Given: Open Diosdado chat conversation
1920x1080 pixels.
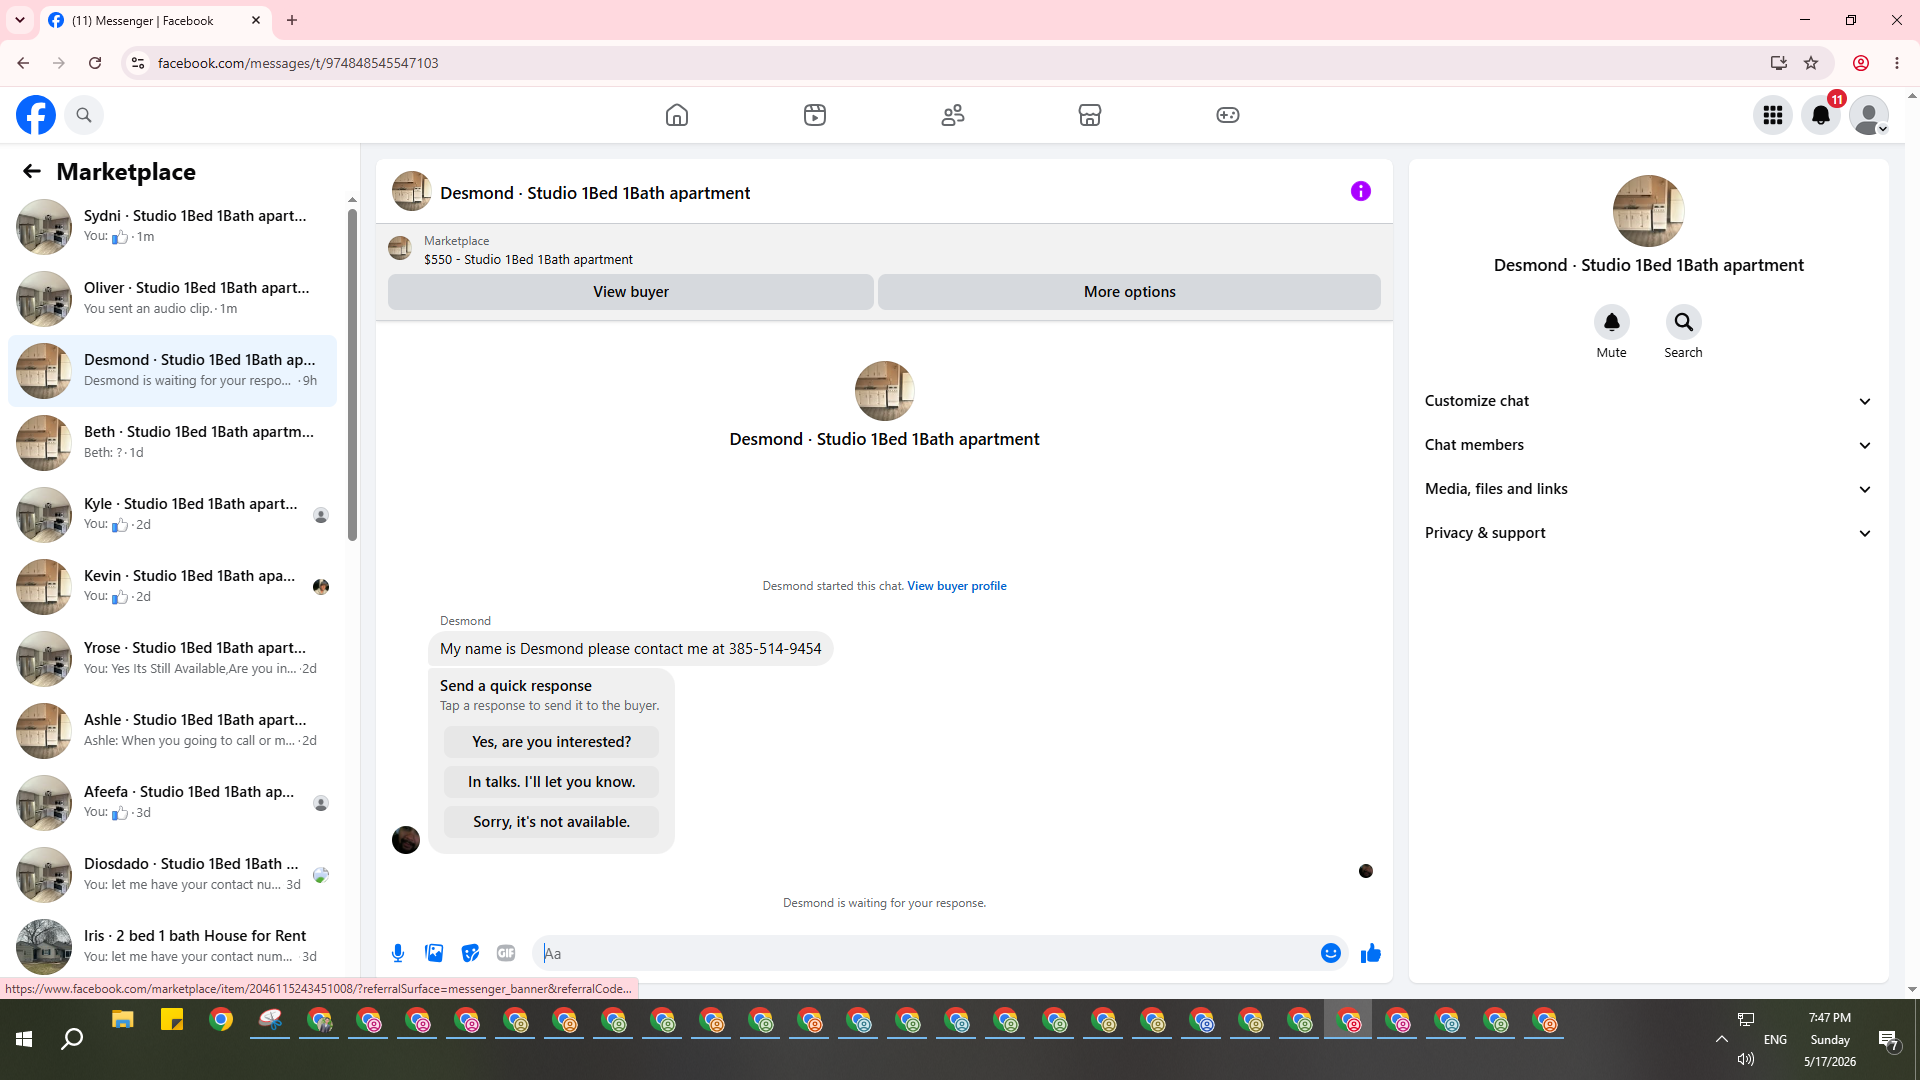Looking at the screenshot, I should point(172,874).
